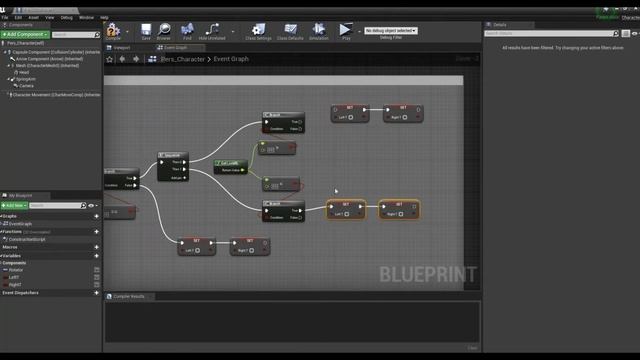640x360 pixels.
Task: Open the Asset menu
Action: 33,18
